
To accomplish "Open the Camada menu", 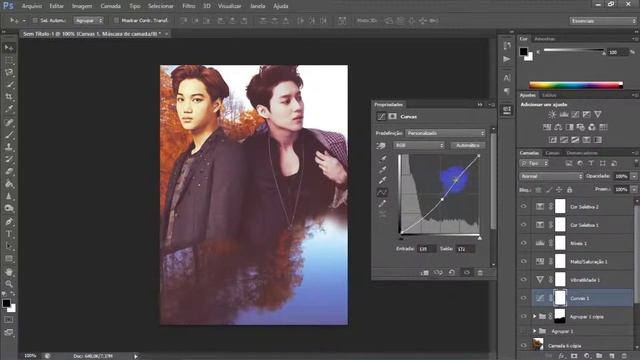I will 111,6.
